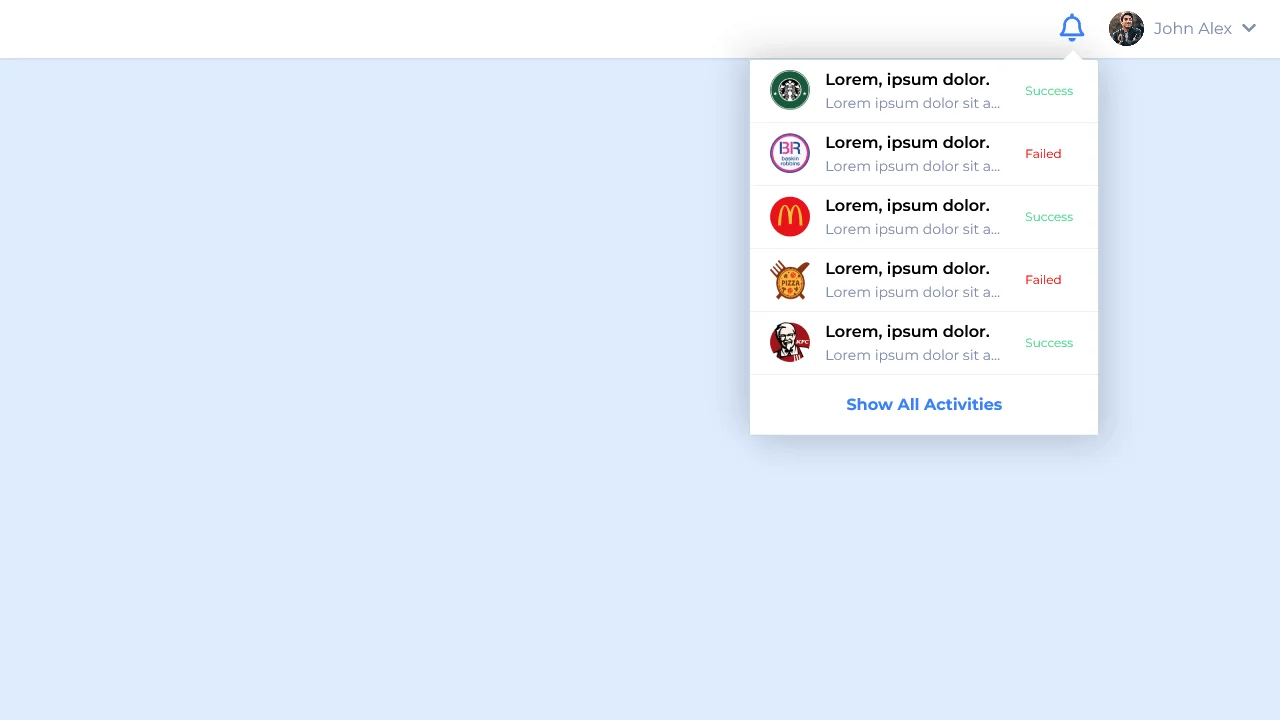Select the McDonald's notification icon
Image resolution: width=1280 pixels, height=720 pixels.
[x=789, y=216]
